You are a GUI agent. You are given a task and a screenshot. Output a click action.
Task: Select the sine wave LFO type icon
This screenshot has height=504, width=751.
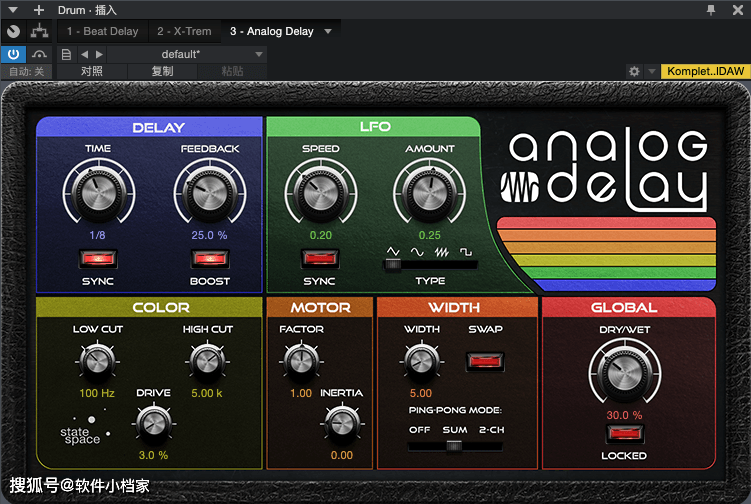click(x=418, y=250)
